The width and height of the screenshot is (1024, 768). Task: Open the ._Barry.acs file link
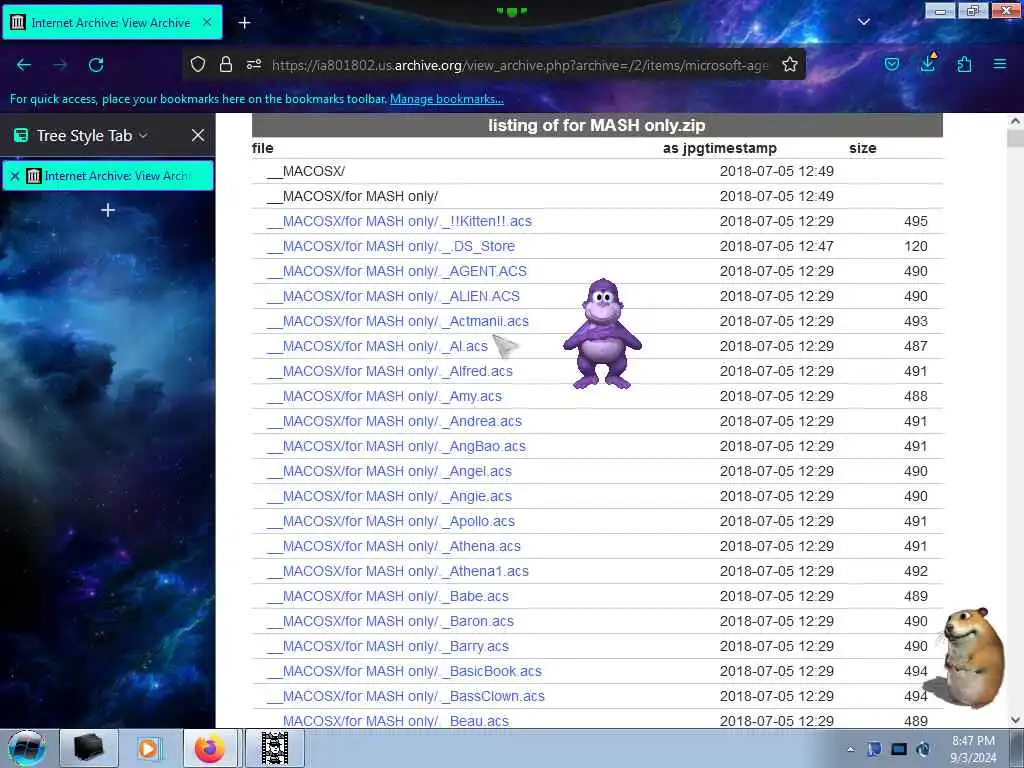[388, 647]
